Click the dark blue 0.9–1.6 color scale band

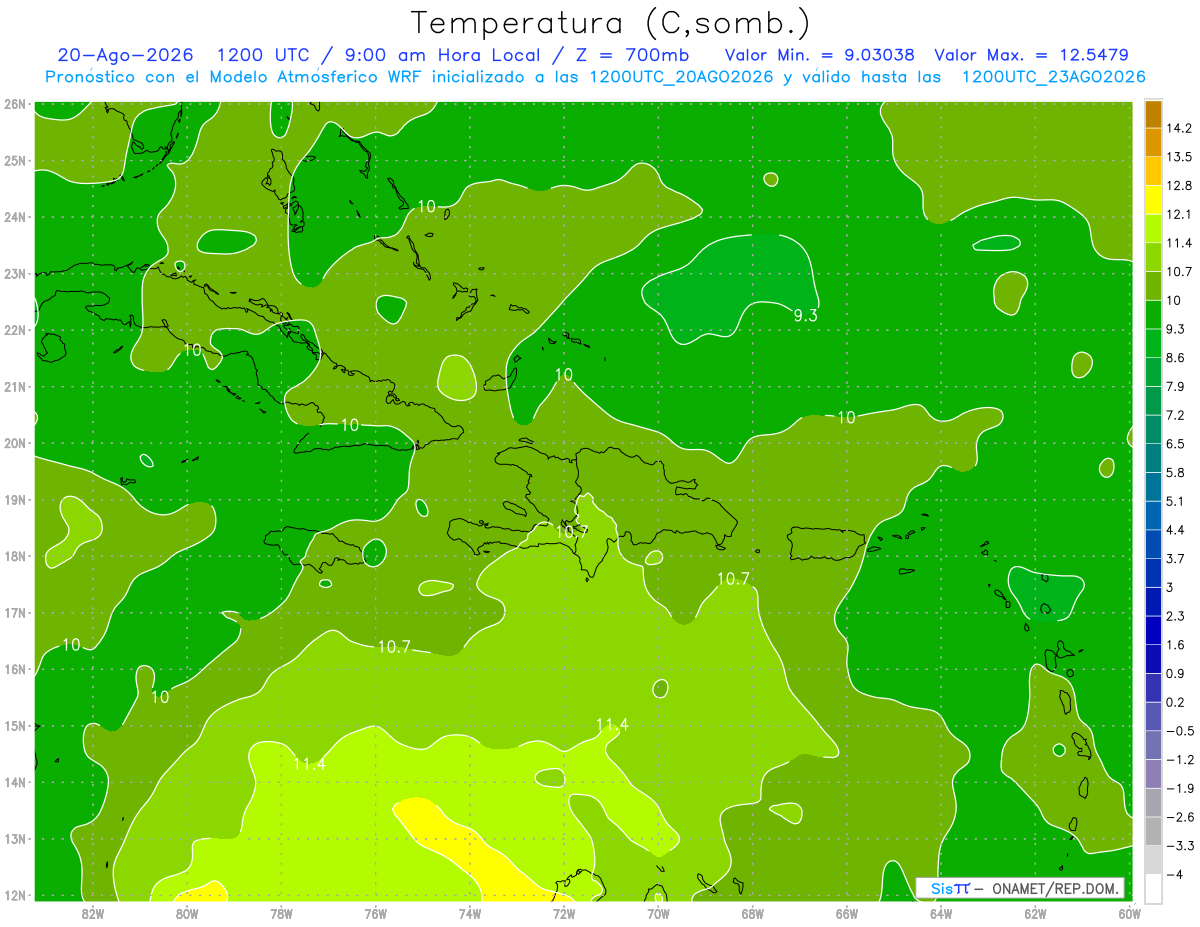tap(1153, 658)
